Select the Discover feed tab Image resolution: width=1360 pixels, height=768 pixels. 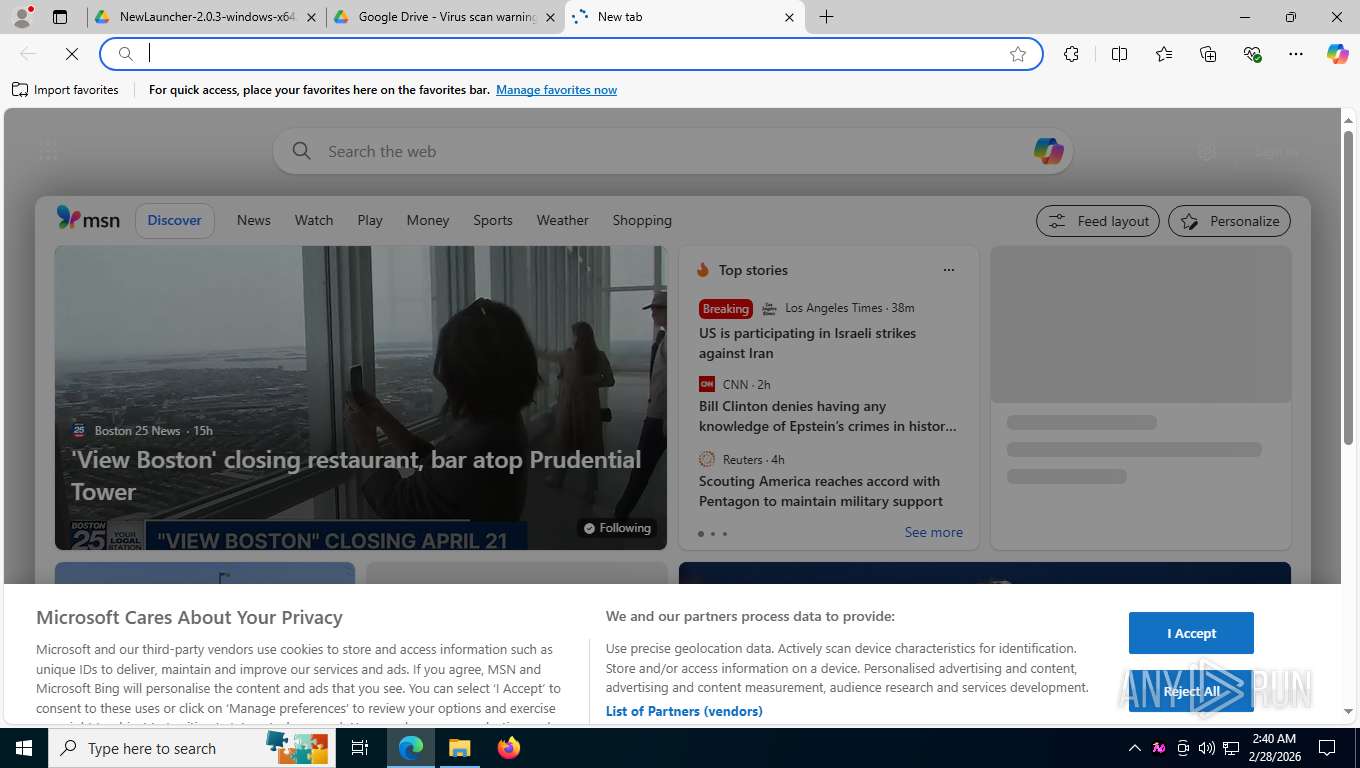pyautogui.click(x=174, y=220)
